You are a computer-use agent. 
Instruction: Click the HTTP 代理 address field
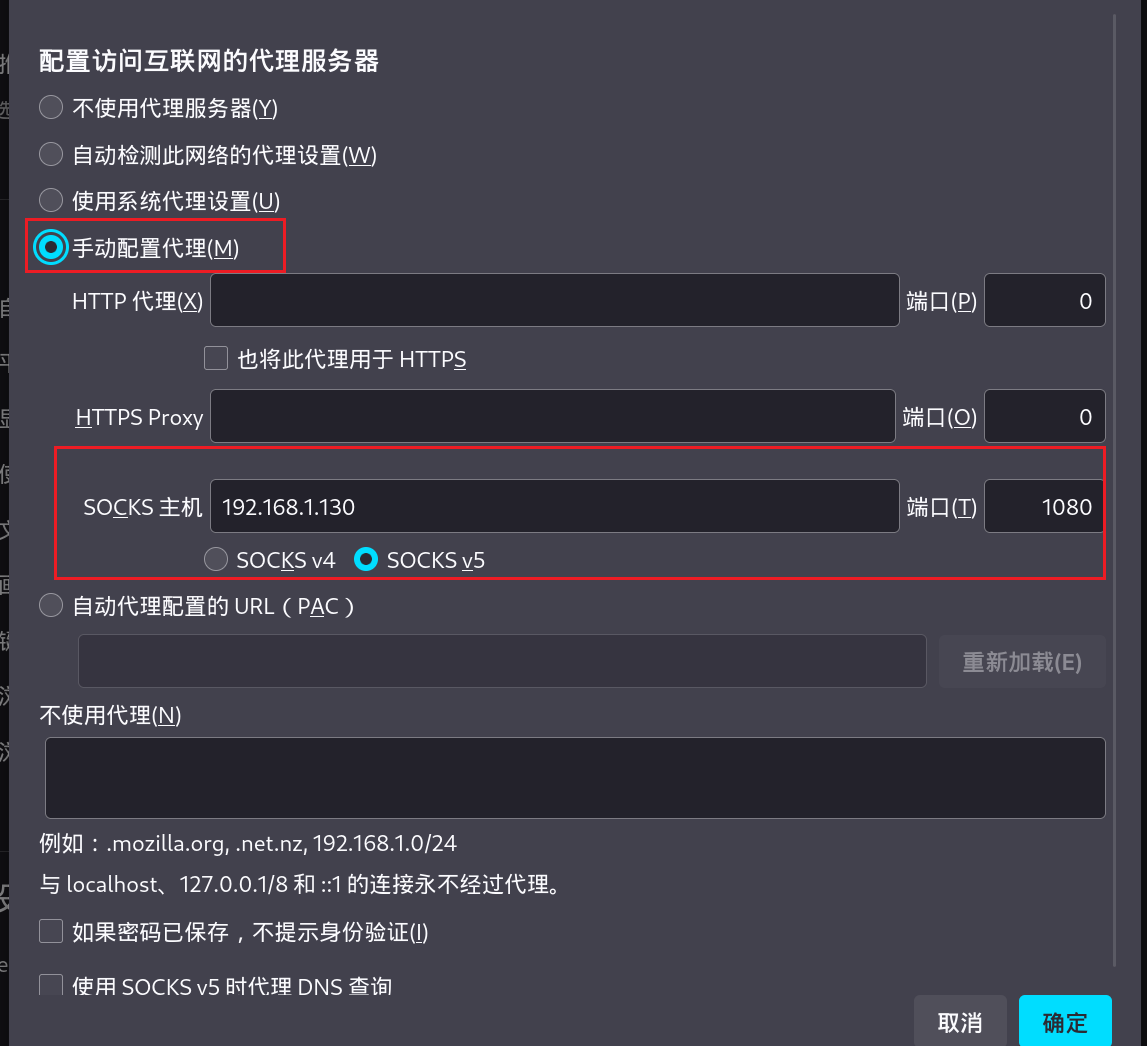point(554,301)
